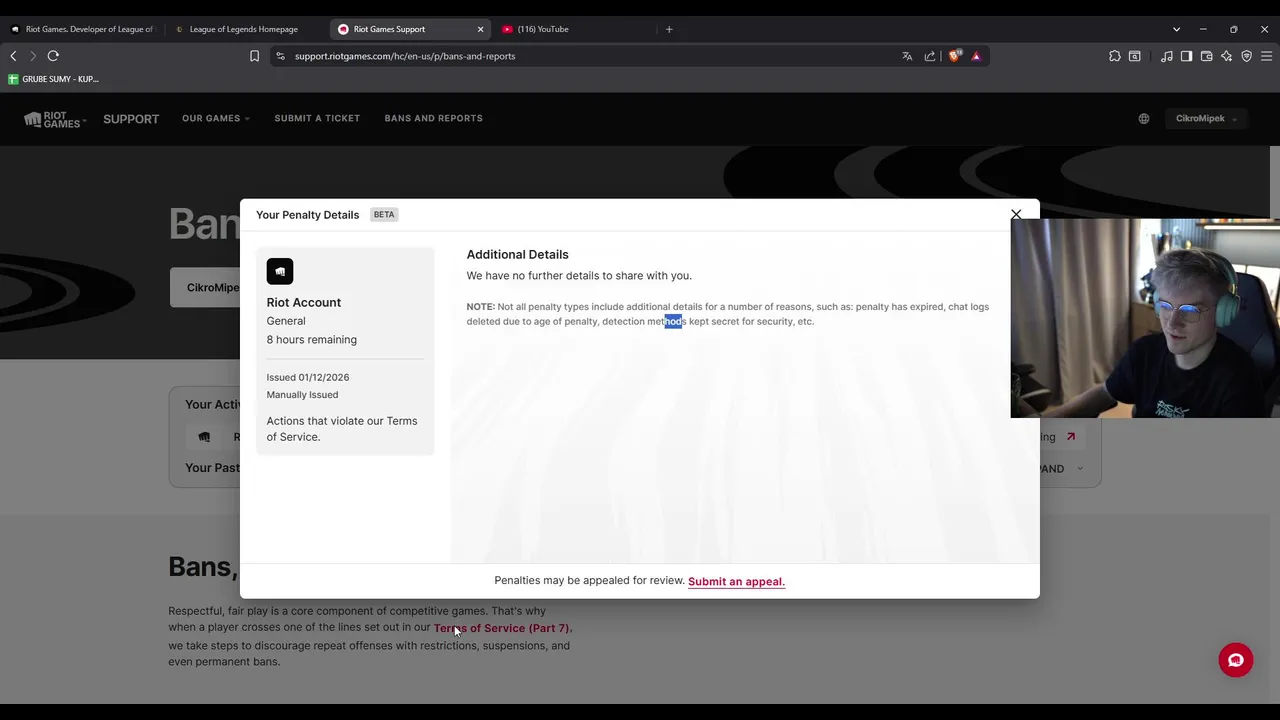Click the 'Your Penalty Details' dialog title
Image resolution: width=1280 pixels, height=720 pixels.
click(x=307, y=215)
